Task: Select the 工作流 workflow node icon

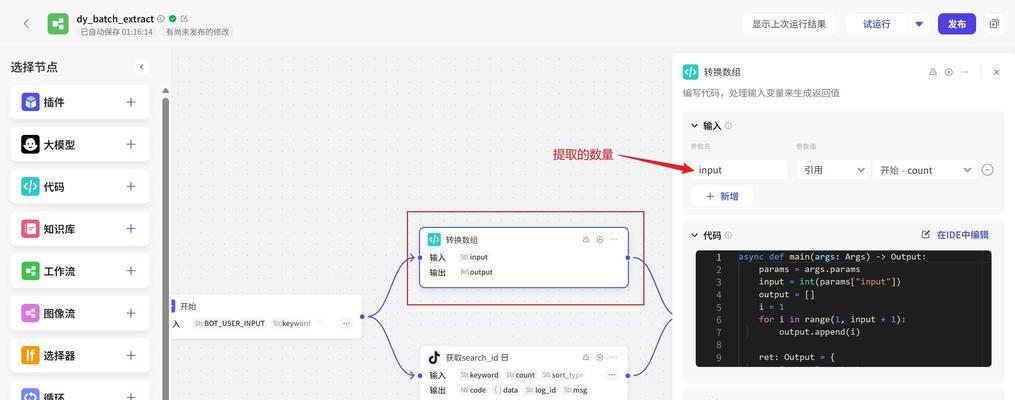Action: click(30, 271)
